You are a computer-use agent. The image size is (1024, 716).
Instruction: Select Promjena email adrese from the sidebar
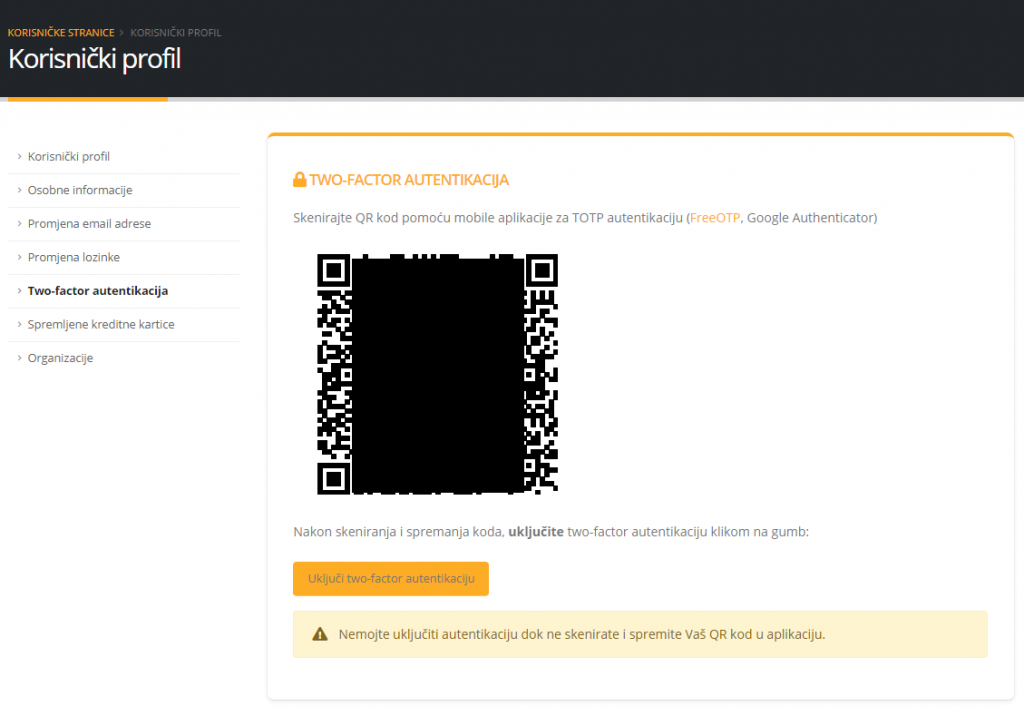pyautogui.click(x=89, y=224)
